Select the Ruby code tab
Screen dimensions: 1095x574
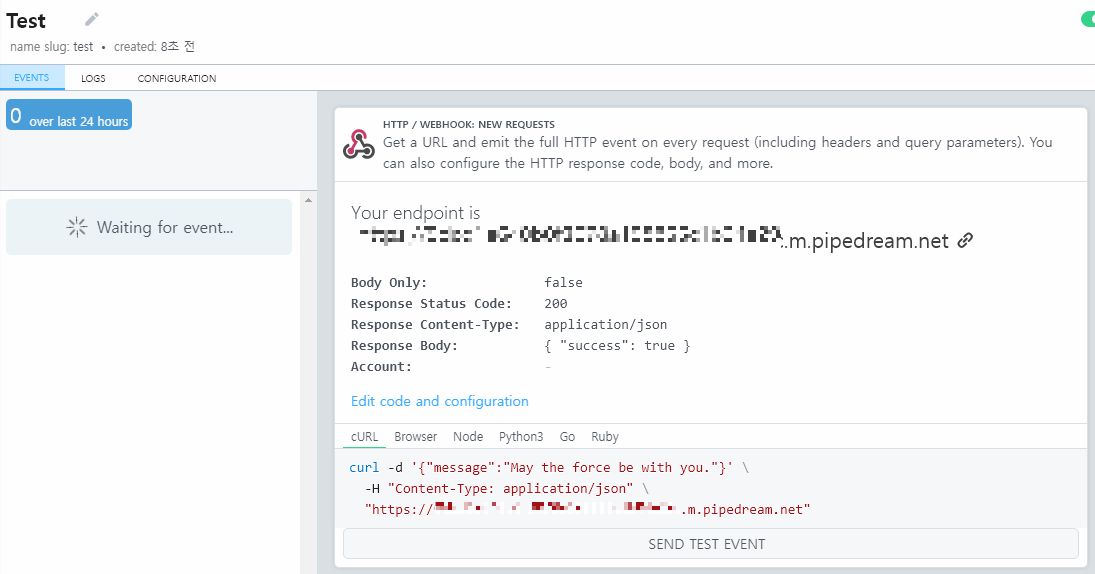605,436
